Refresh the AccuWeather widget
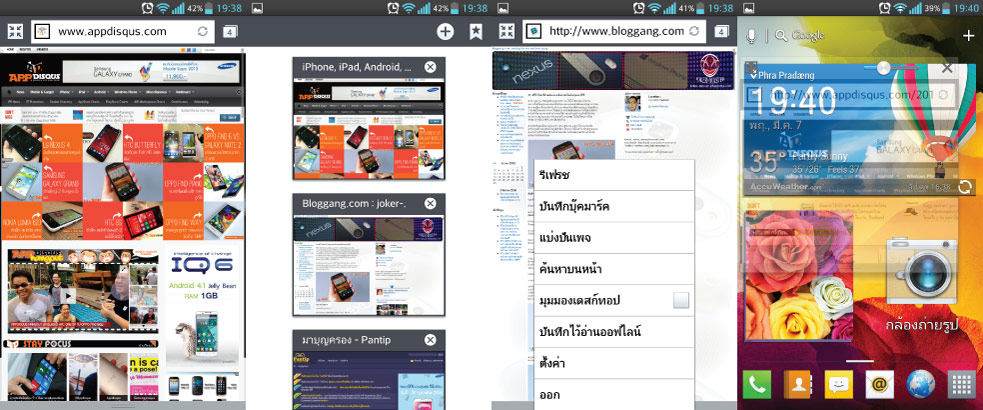Screen dimensions: 983x410 pos(965,187)
